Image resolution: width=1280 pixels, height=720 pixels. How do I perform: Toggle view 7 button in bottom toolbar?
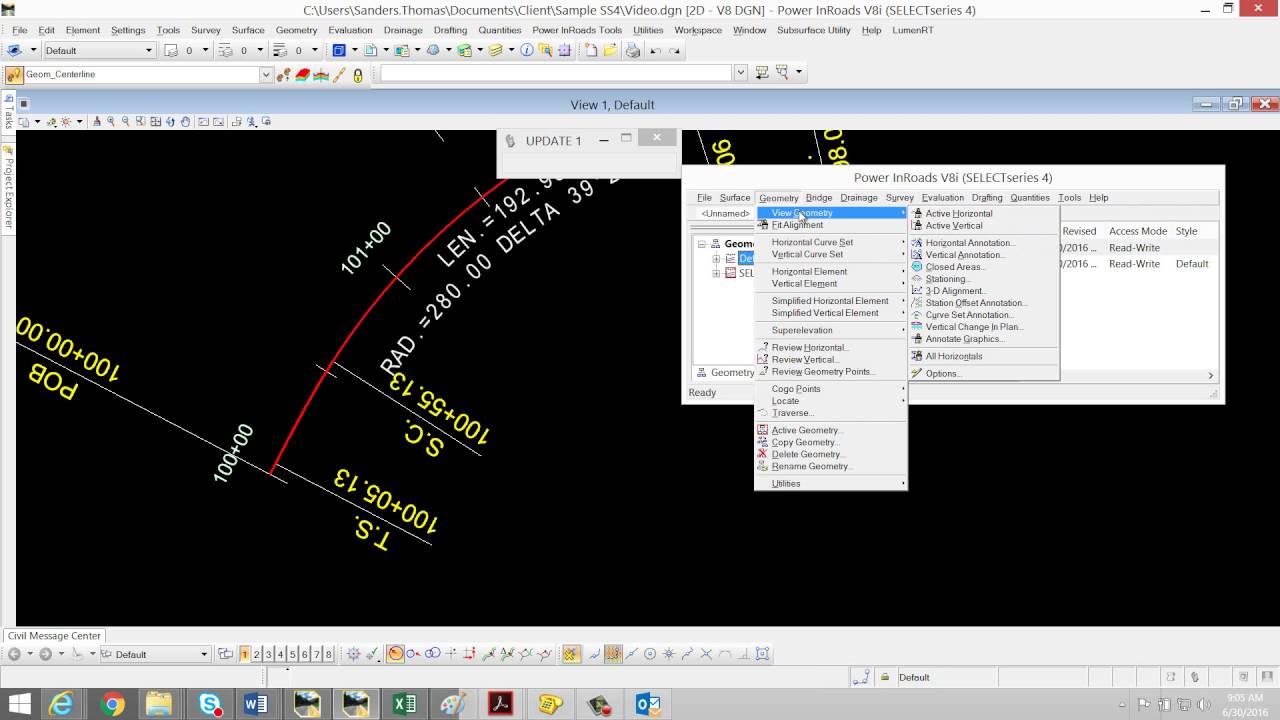[x=316, y=654]
